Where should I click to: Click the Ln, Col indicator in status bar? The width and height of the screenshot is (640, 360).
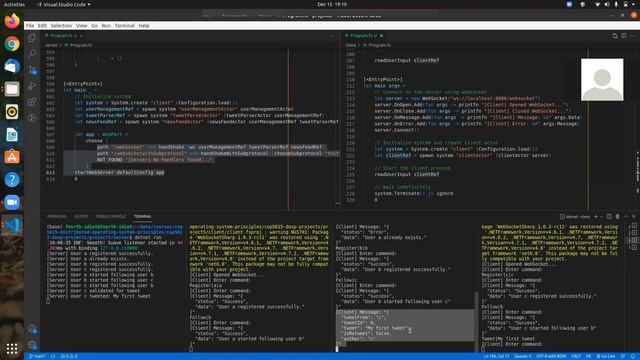(x=496, y=356)
